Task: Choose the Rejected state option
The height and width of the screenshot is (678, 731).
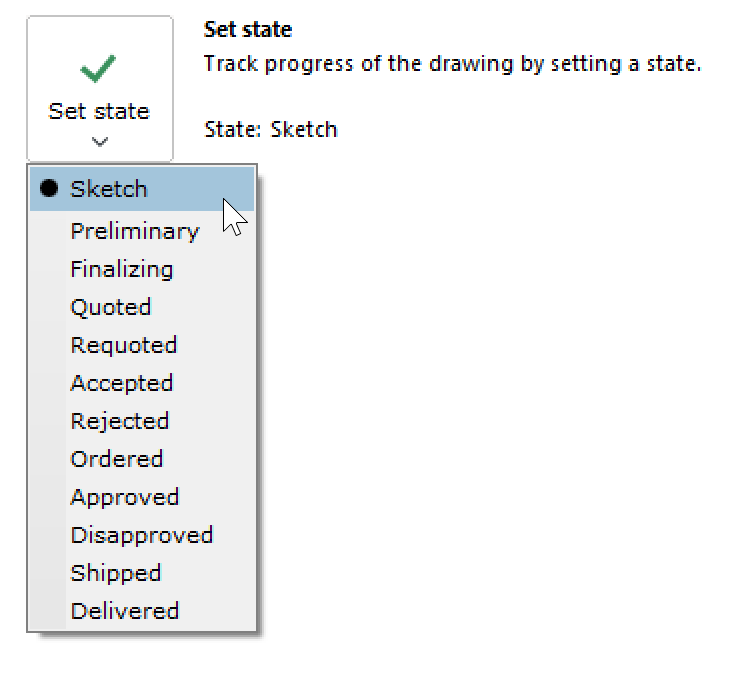Action: tap(119, 421)
